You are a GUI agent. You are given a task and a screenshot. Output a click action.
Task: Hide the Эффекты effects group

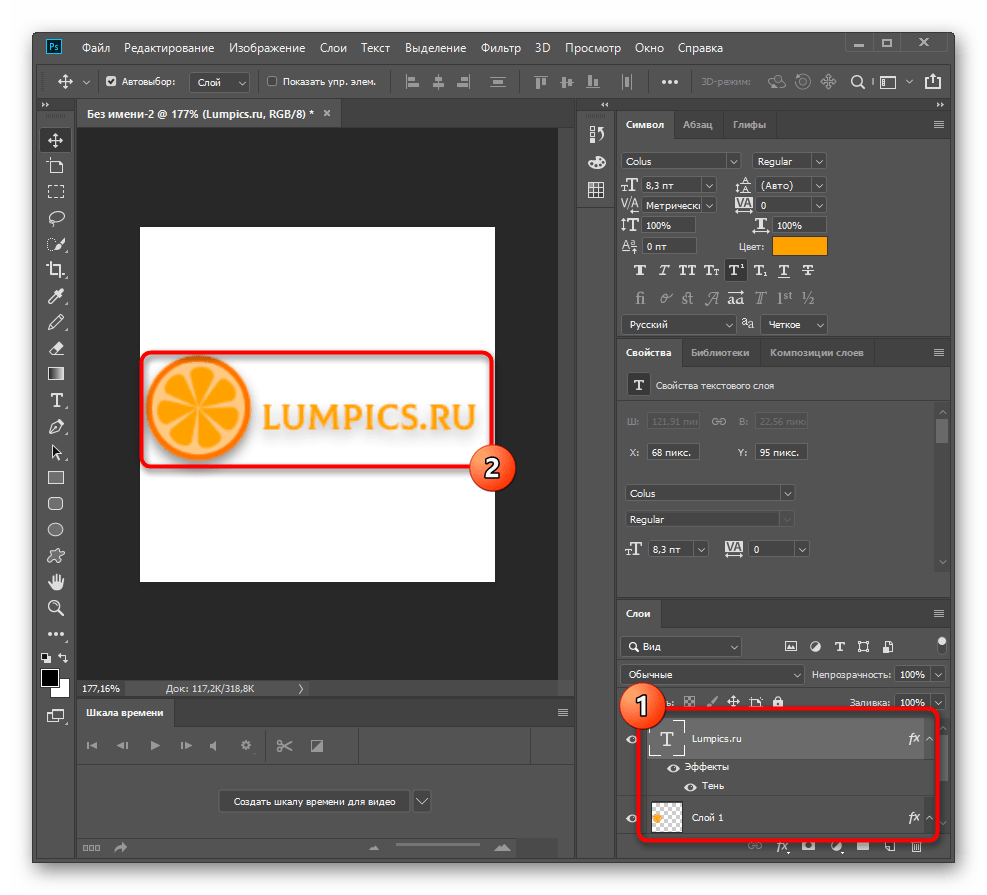[x=673, y=768]
